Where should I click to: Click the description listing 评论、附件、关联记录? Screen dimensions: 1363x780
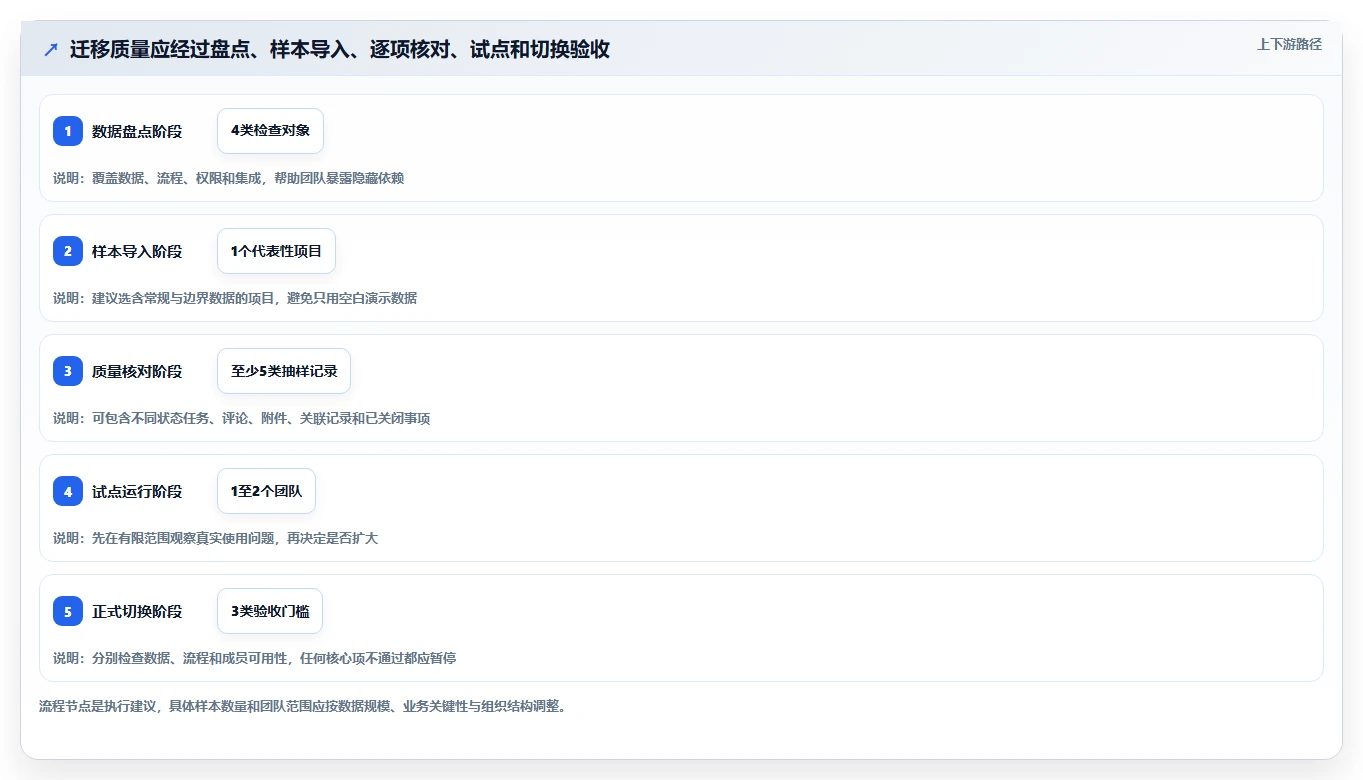tap(242, 418)
